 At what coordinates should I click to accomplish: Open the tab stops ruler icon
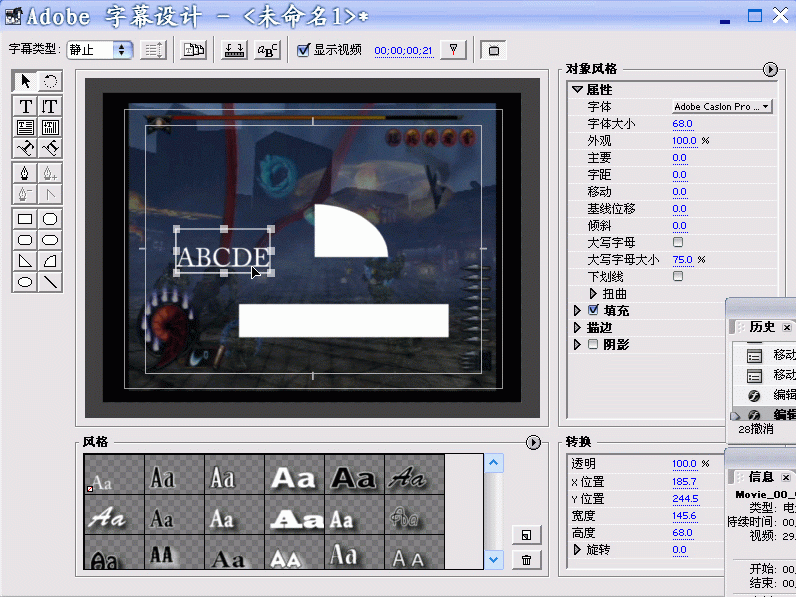(234, 50)
